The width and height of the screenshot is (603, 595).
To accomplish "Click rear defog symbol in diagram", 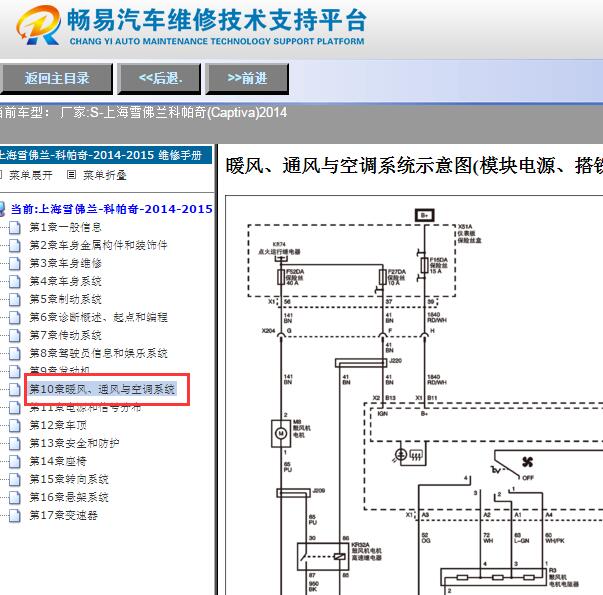I will point(416,456).
